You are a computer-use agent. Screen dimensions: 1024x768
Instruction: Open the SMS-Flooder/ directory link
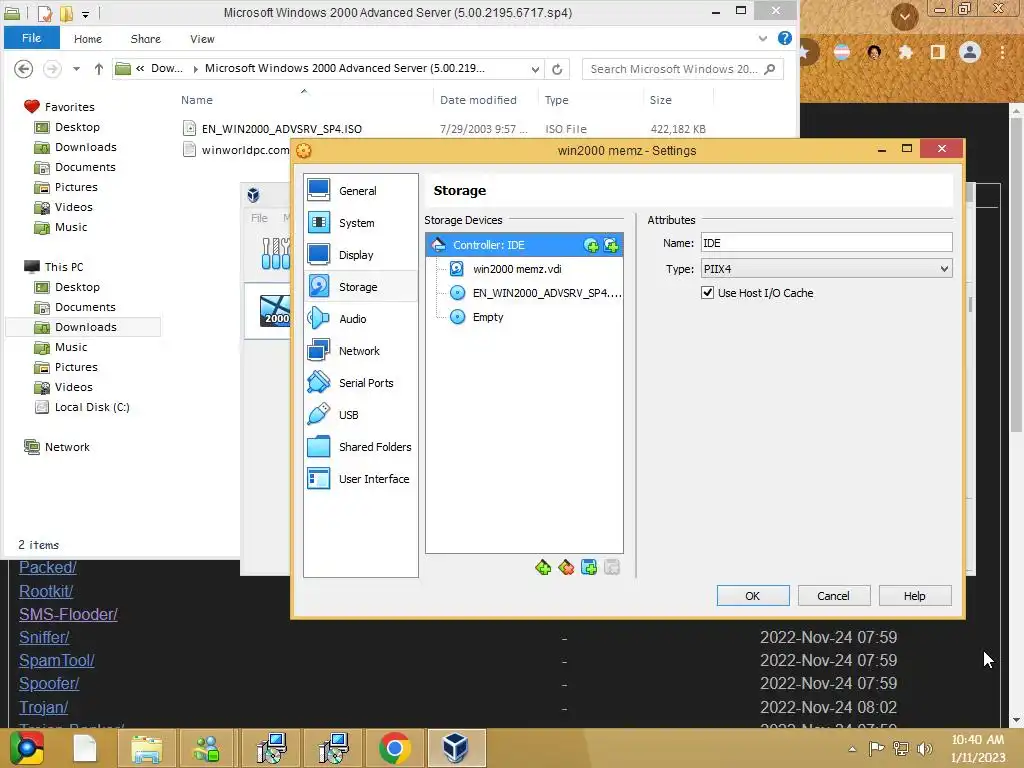(68, 615)
